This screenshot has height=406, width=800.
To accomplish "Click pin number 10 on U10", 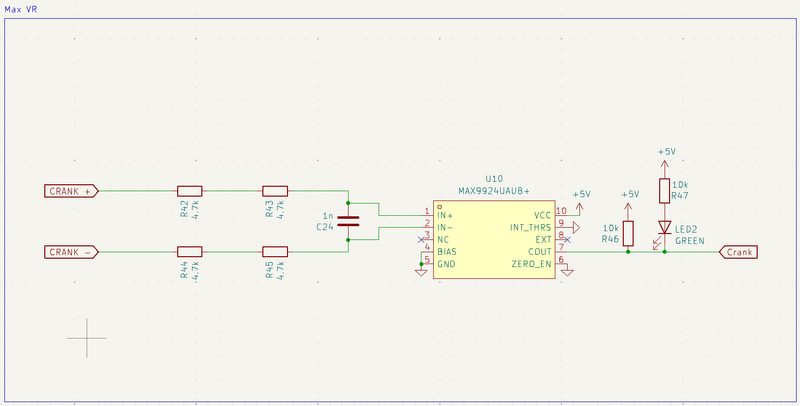I will [561, 211].
